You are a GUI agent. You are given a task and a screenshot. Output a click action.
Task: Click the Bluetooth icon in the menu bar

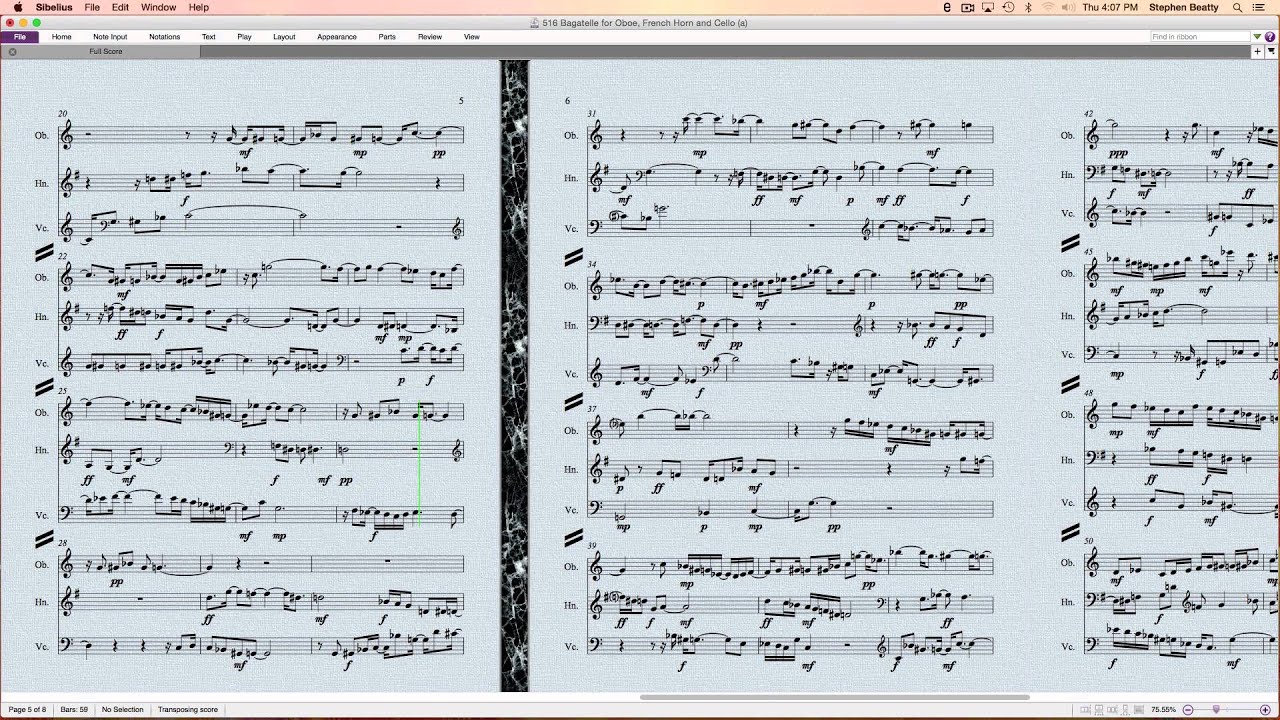(1028, 8)
